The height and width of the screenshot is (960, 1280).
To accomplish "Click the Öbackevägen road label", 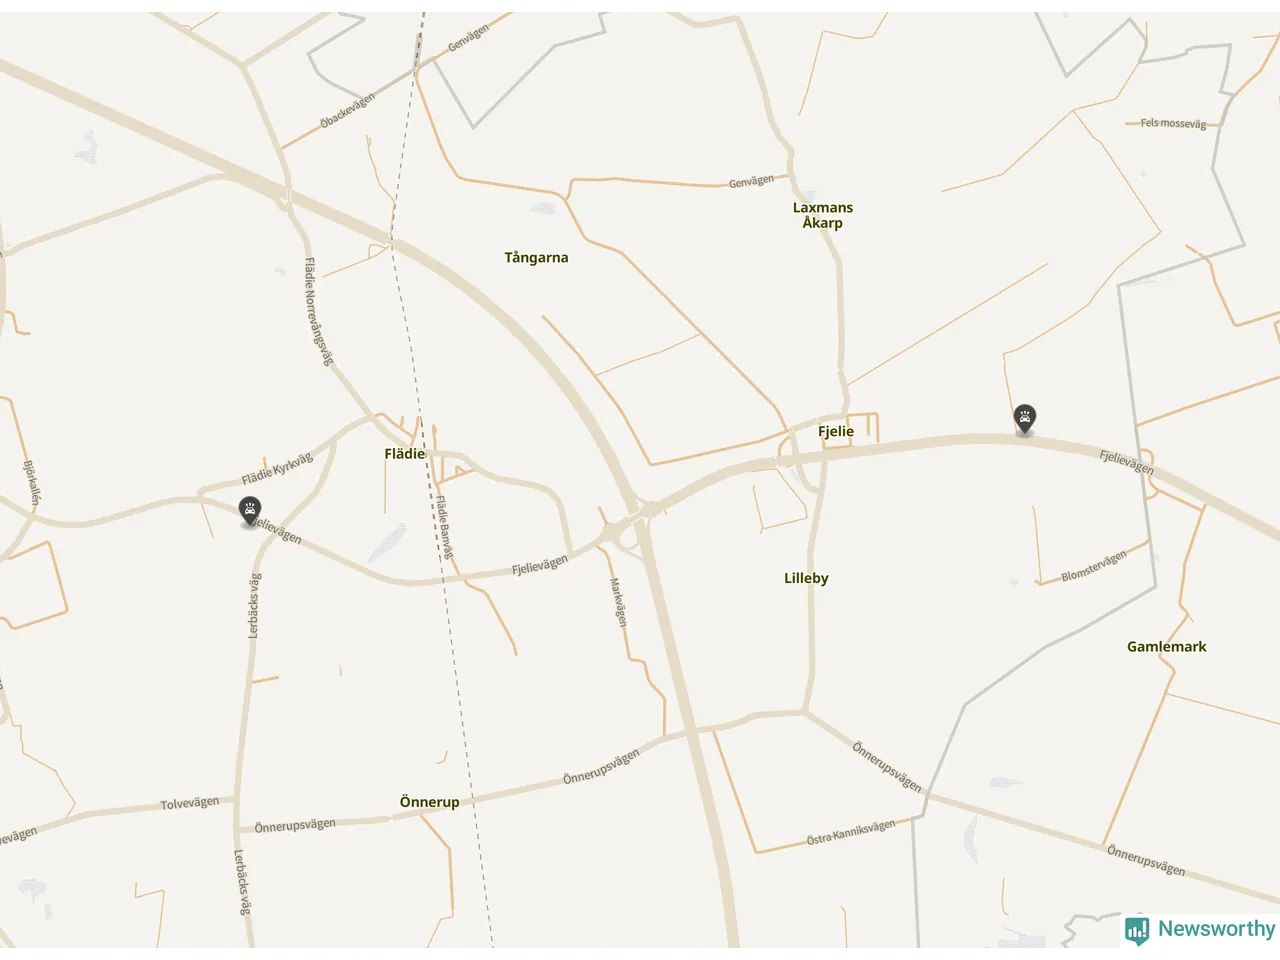I will click(x=348, y=110).
